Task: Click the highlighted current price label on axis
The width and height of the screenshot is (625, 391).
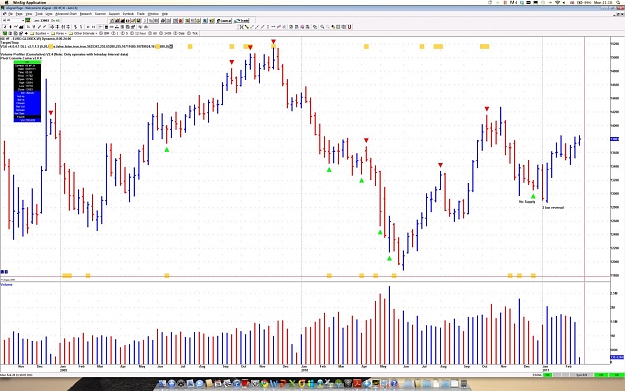Action: (x=614, y=139)
